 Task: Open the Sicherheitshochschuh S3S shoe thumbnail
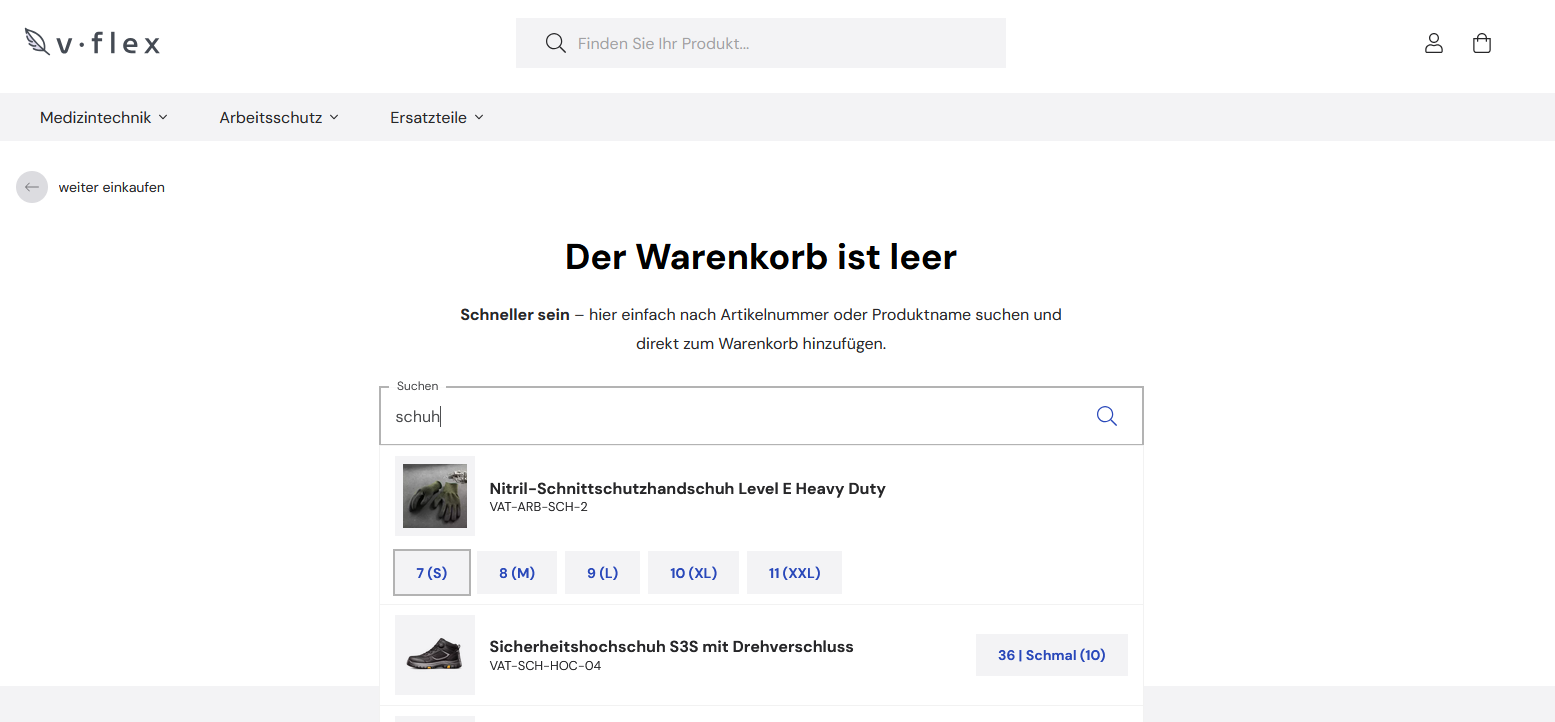(435, 655)
